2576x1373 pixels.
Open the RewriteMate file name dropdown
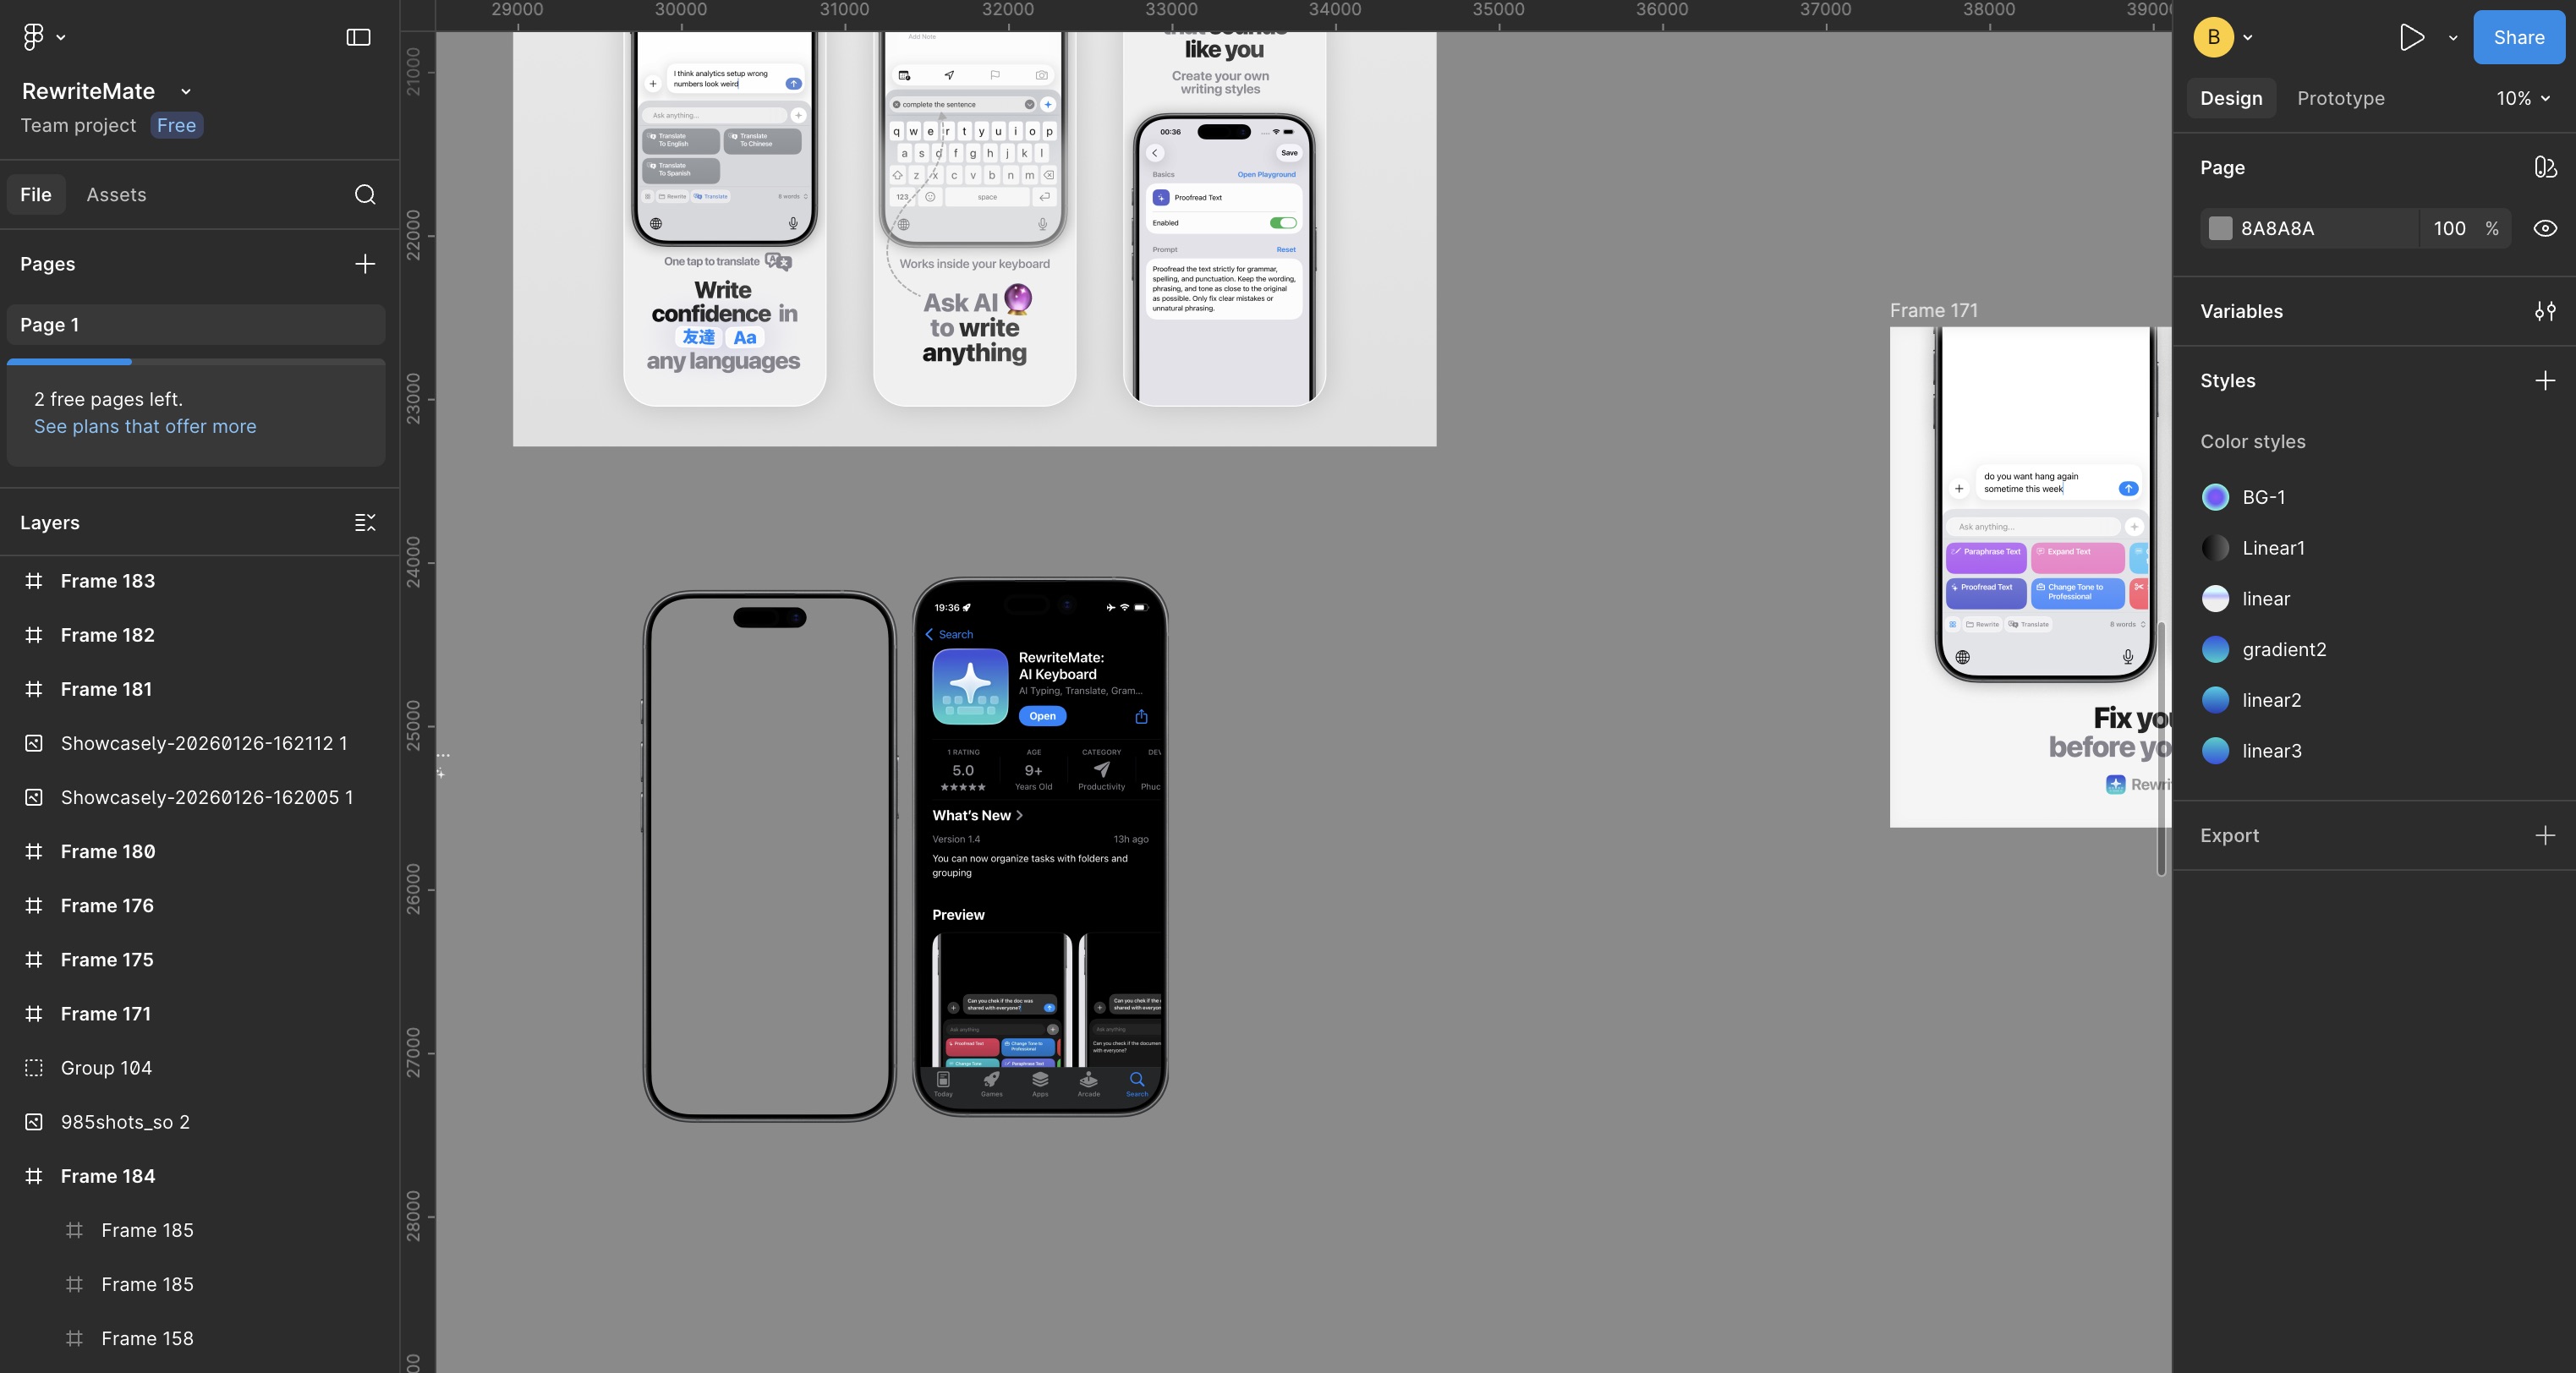click(x=186, y=91)
